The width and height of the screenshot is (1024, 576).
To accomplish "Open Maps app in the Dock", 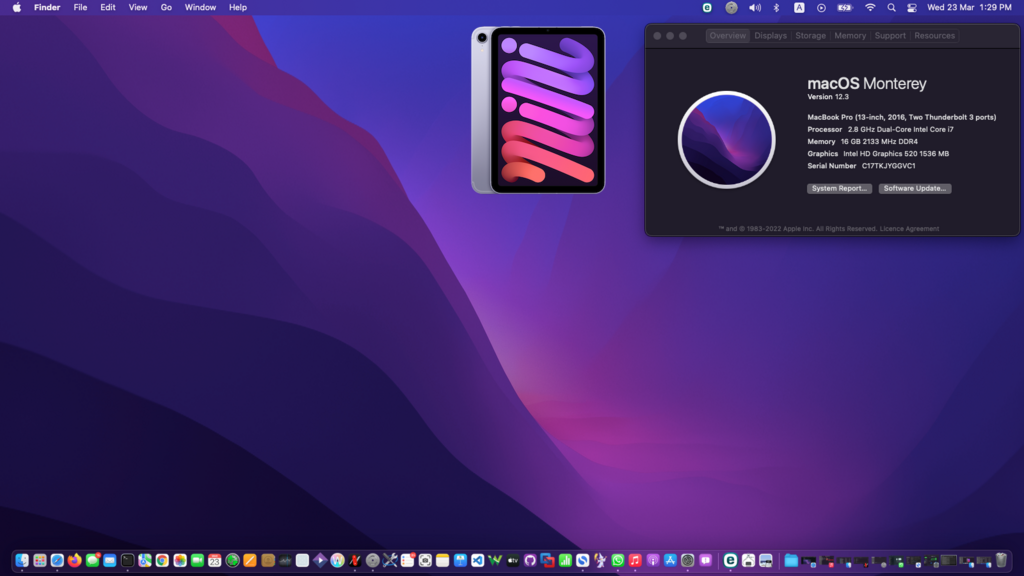I will pos(145,560).
